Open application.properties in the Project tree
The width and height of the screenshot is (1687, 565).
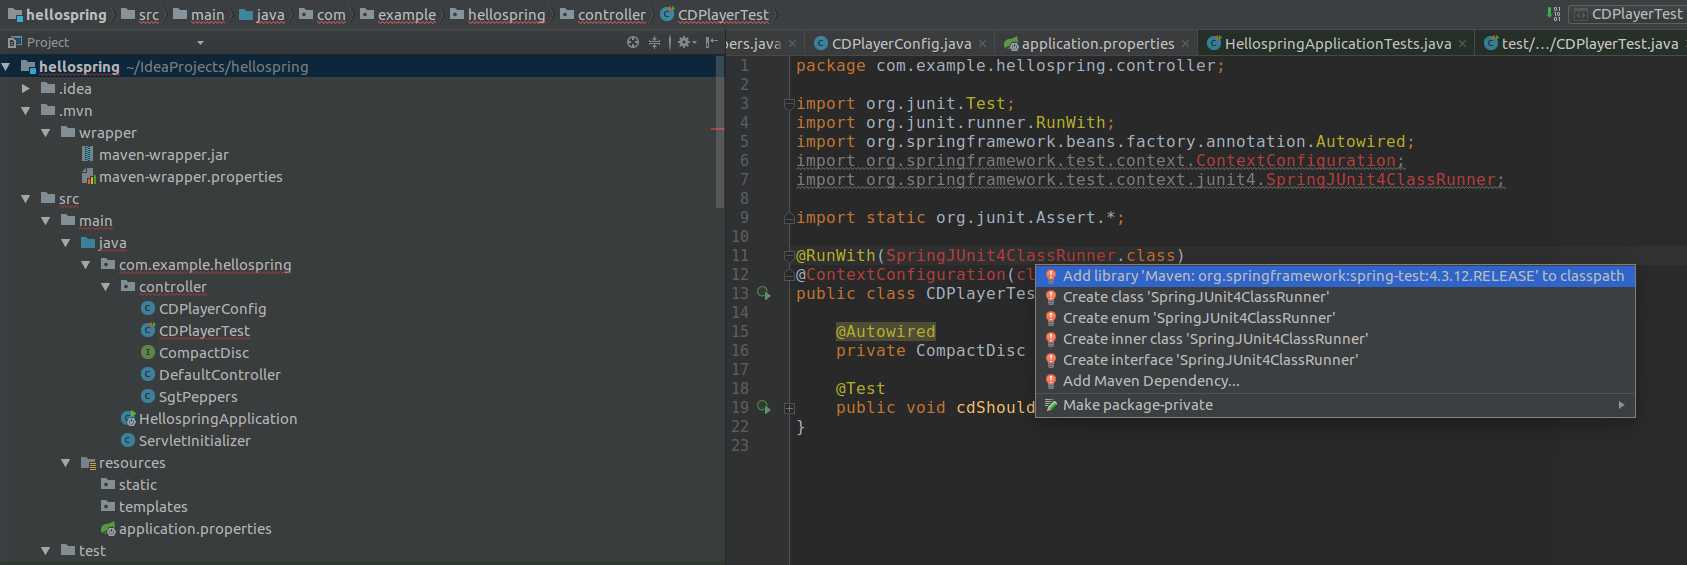click(185, 529)
